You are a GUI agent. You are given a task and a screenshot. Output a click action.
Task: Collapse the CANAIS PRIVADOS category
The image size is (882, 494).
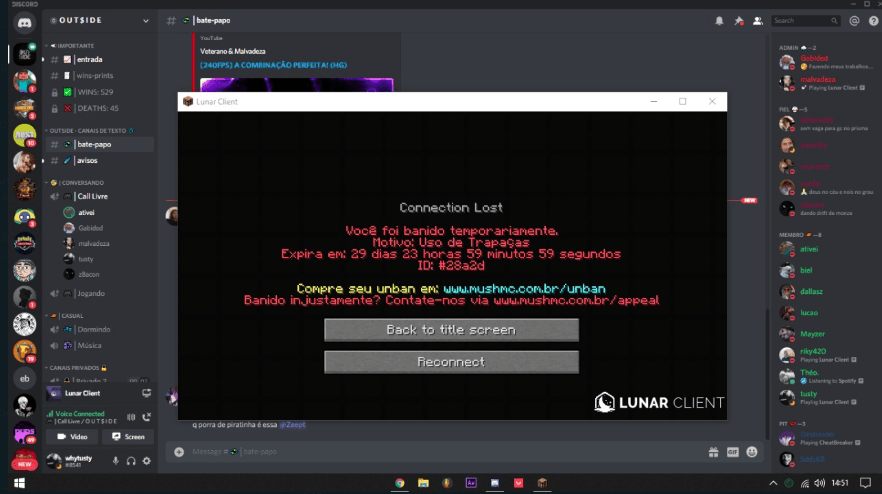click(x=76, y=368)
